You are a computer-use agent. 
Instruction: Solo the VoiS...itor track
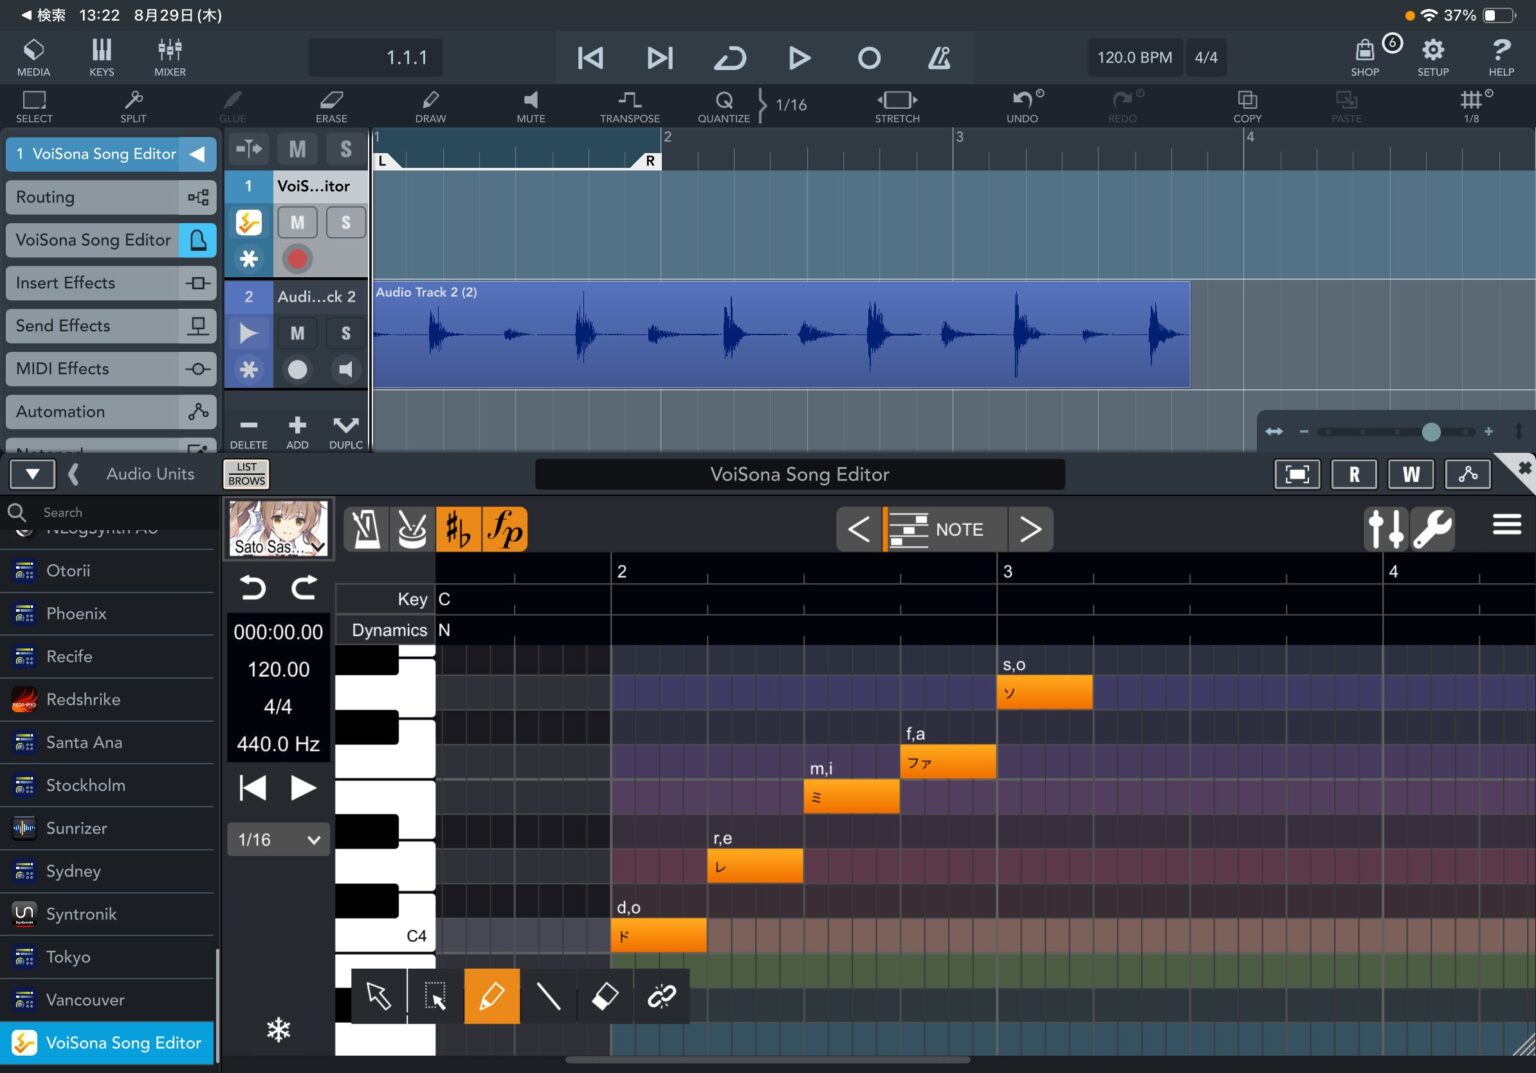(x=345, y=222)
